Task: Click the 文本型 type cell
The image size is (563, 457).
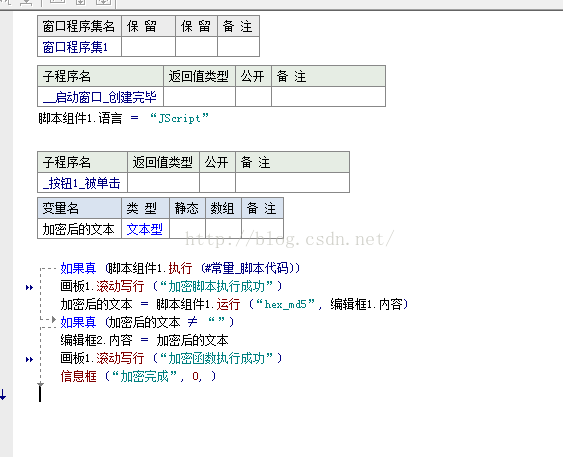Action: pyautogui.click(x=145, y=229)
